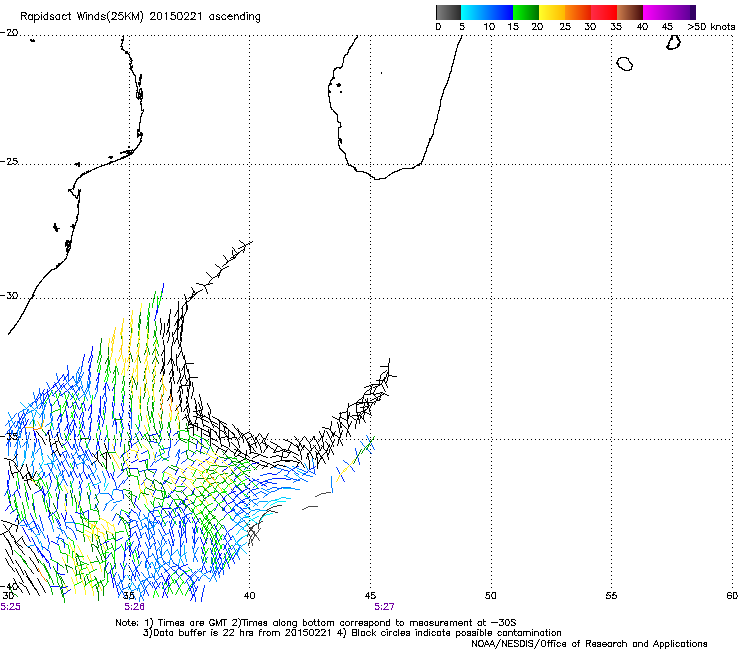Click the cyan 5-10 knots legend segment
This screenshot has width=740, height=650.
(x=474, y=12)
